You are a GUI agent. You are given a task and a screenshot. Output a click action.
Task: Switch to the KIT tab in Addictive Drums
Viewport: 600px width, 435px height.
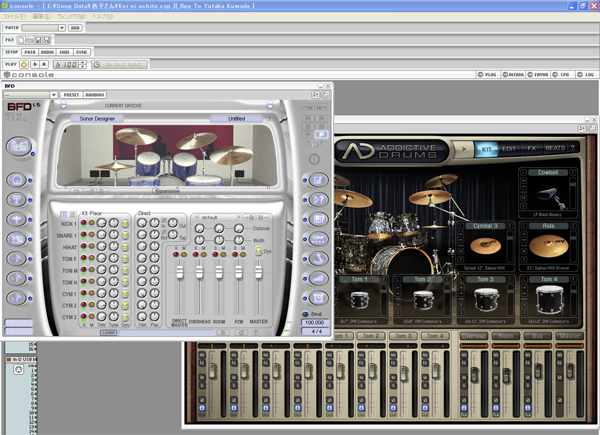pyautogui.click(x=486, y=149)
